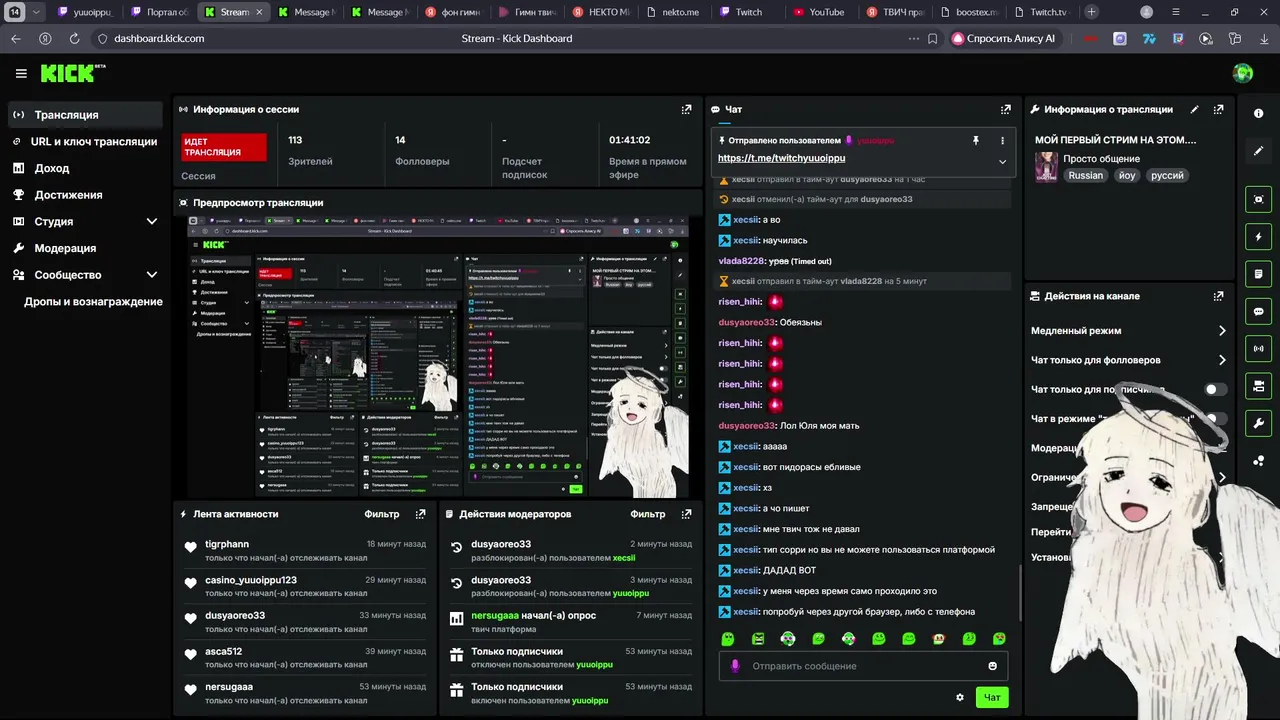Click the purple microphone icon in the chat input

pyautogui.click(x=735, y=666)
